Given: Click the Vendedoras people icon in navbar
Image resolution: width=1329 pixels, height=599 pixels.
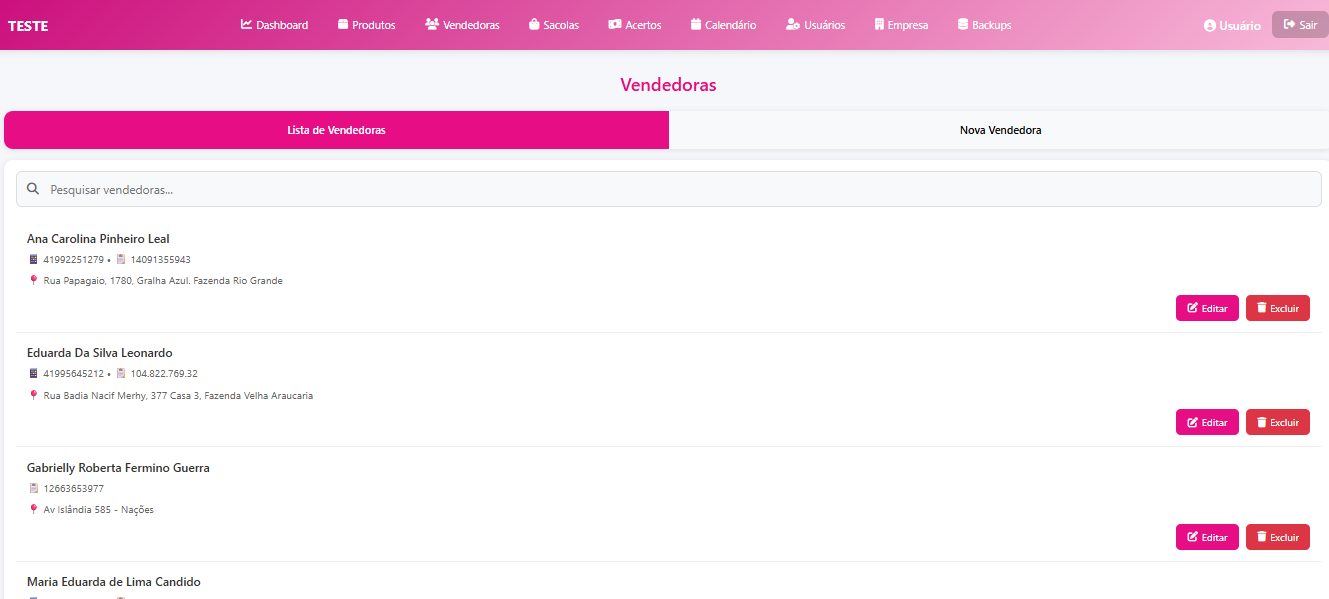Looking at the screenshot, I should [432, 24].
